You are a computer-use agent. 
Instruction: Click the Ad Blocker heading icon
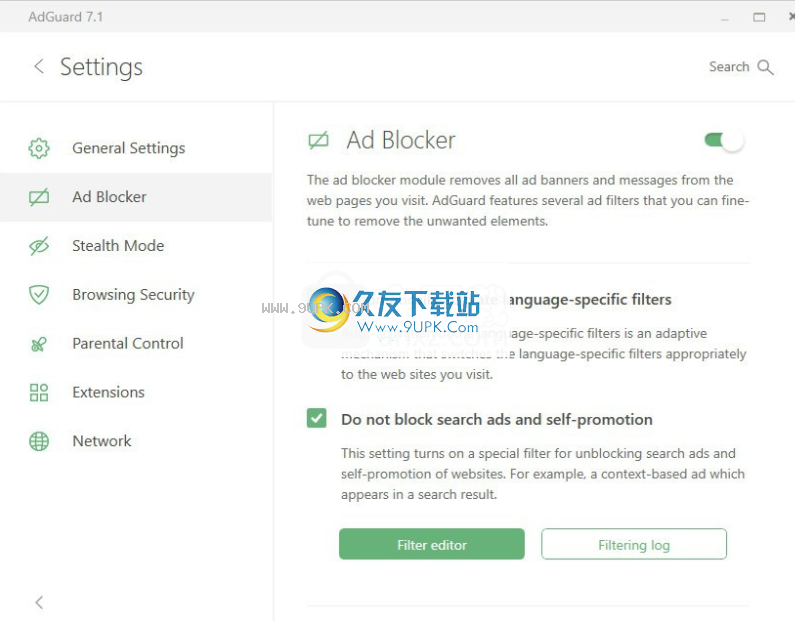click(x=318, y=140)
